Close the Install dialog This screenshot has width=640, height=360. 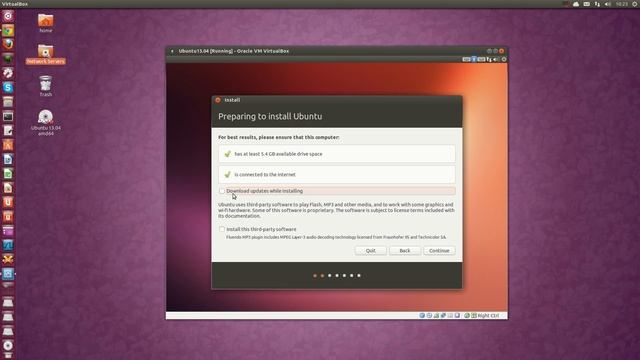tap(218, 100)
